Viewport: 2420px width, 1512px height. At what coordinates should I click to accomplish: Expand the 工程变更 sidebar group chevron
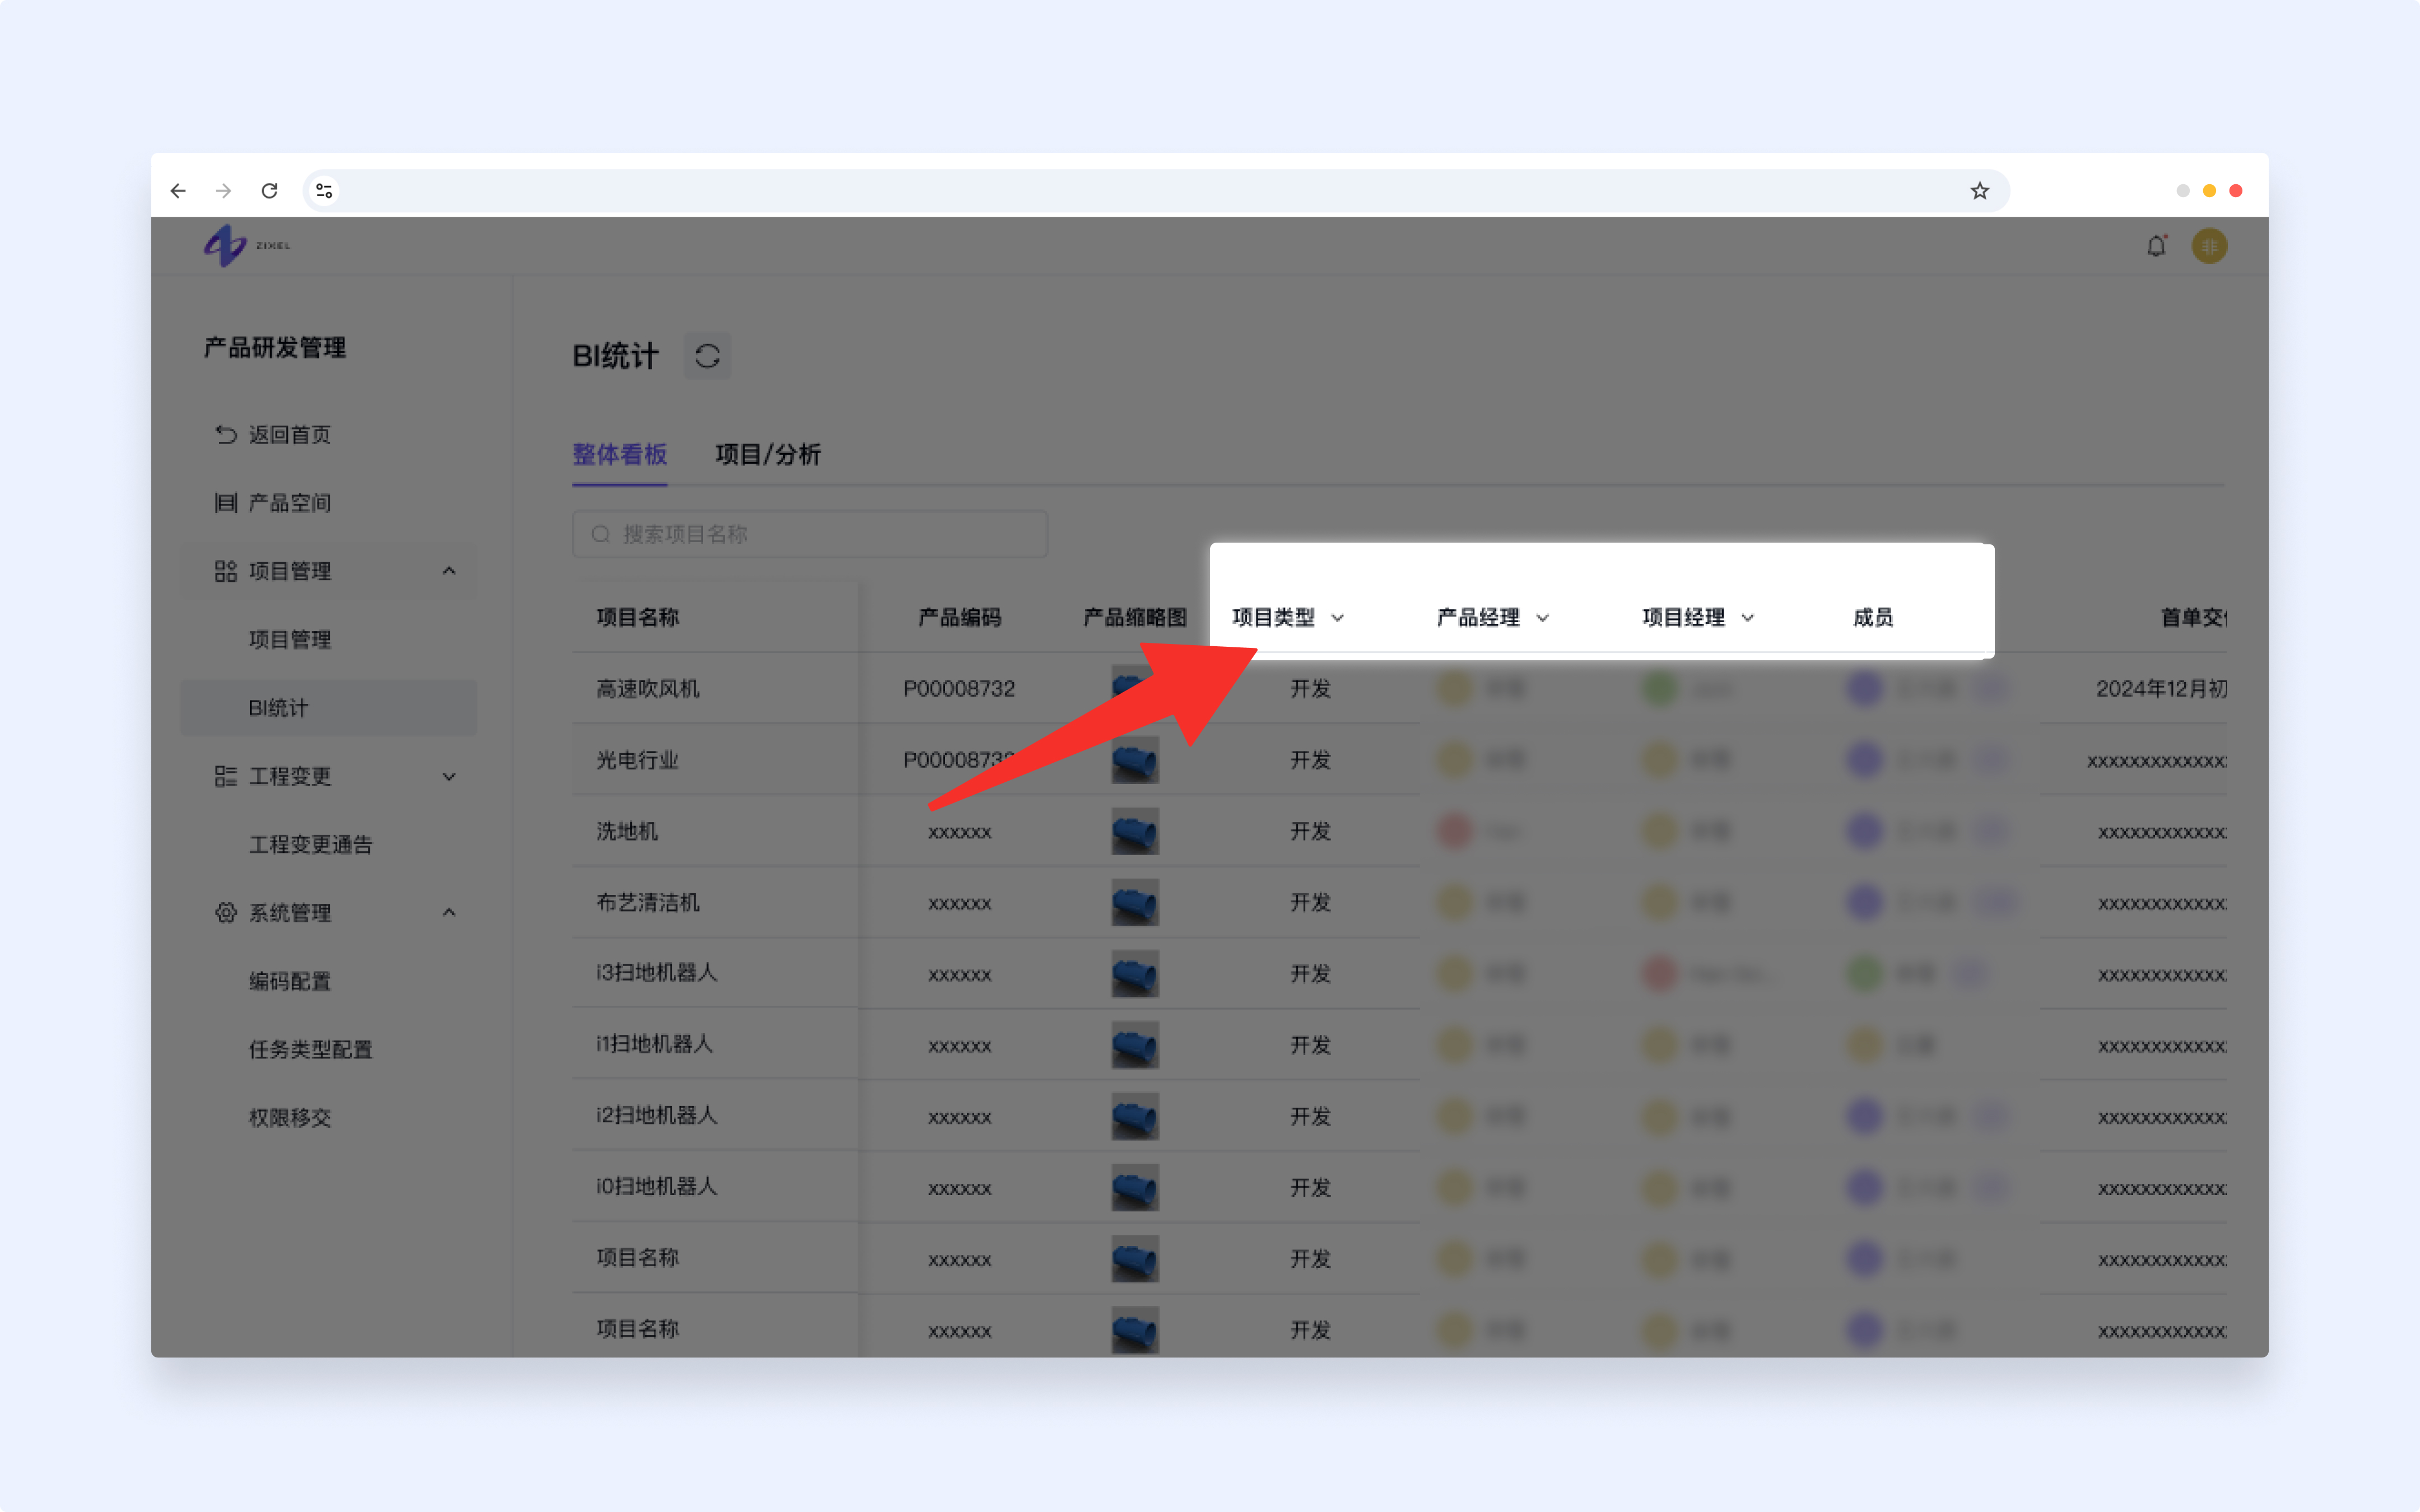click(x=449, y=776)
